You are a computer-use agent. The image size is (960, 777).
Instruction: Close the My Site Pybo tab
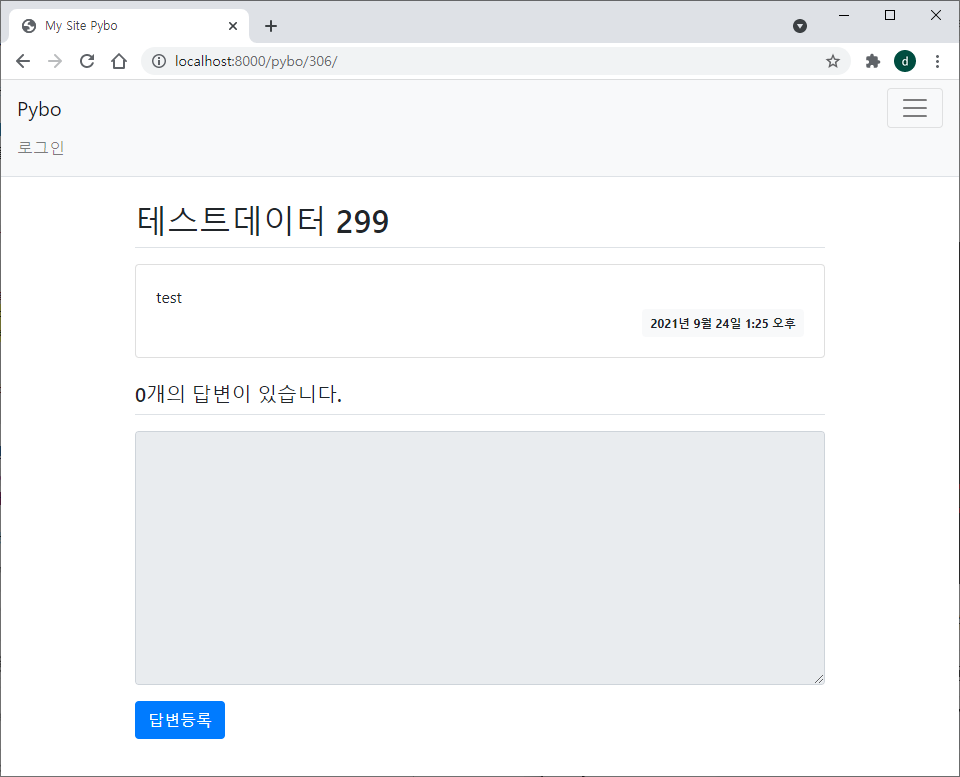click(233, 26)
